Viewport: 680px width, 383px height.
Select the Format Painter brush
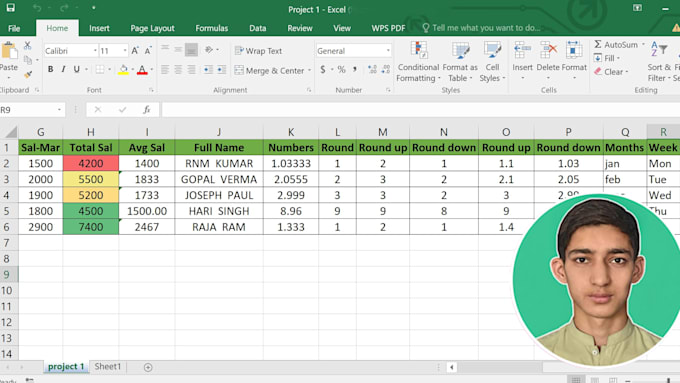point(28,74)
